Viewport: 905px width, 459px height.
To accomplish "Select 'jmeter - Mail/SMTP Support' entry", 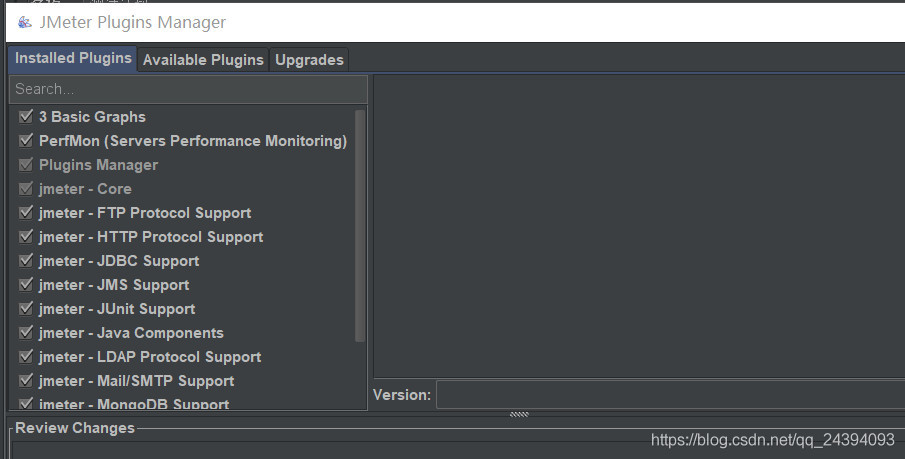I will tap(136, 381).
